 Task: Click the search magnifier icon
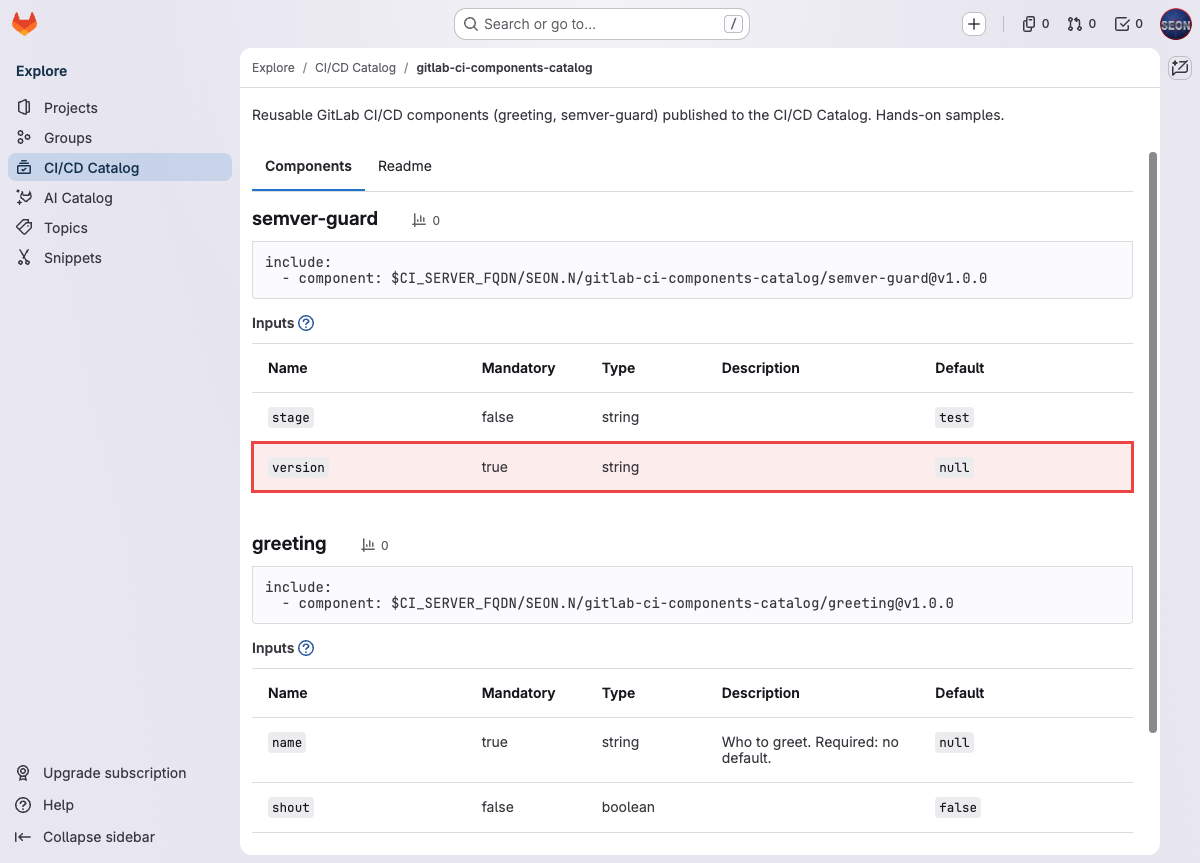[471, 24]
